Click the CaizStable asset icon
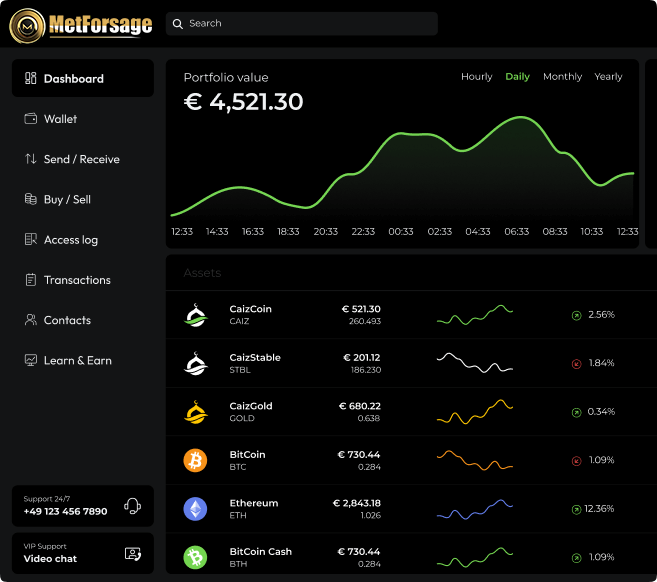The width and height of the screenshot is (657, 582). click(195, 363)
